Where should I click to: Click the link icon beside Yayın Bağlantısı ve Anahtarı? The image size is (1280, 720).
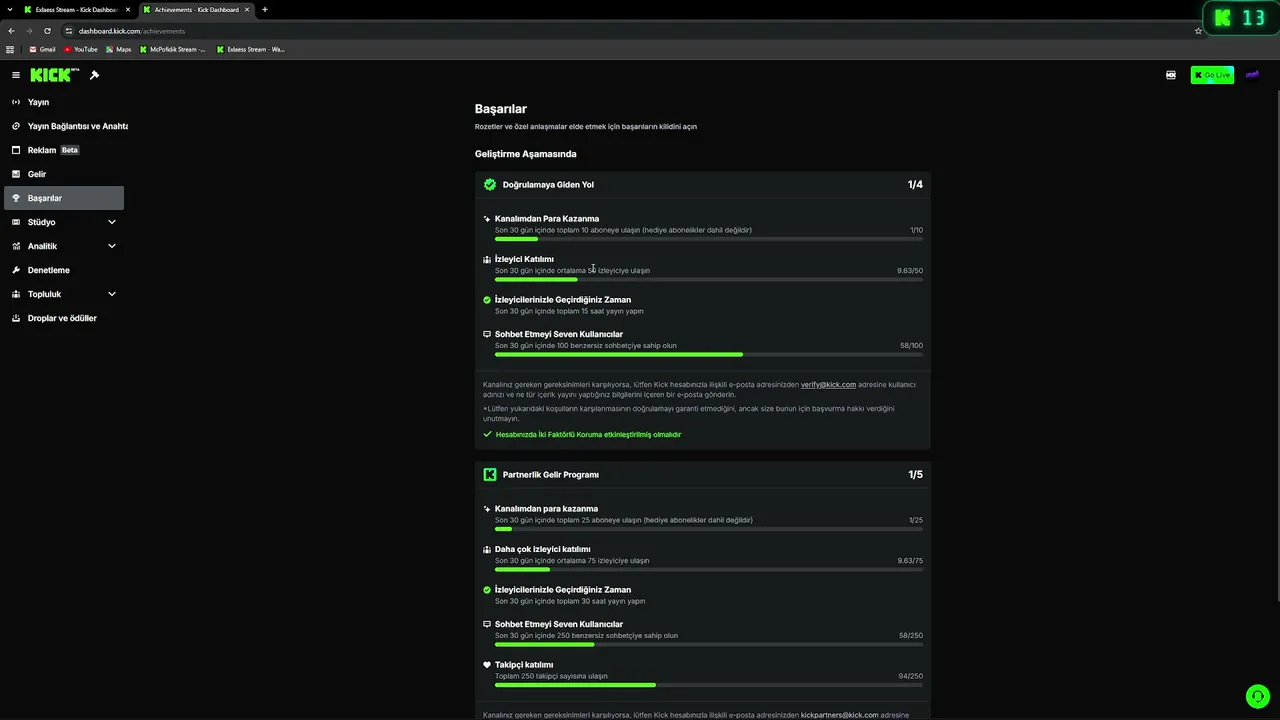[x=16, y=126]
